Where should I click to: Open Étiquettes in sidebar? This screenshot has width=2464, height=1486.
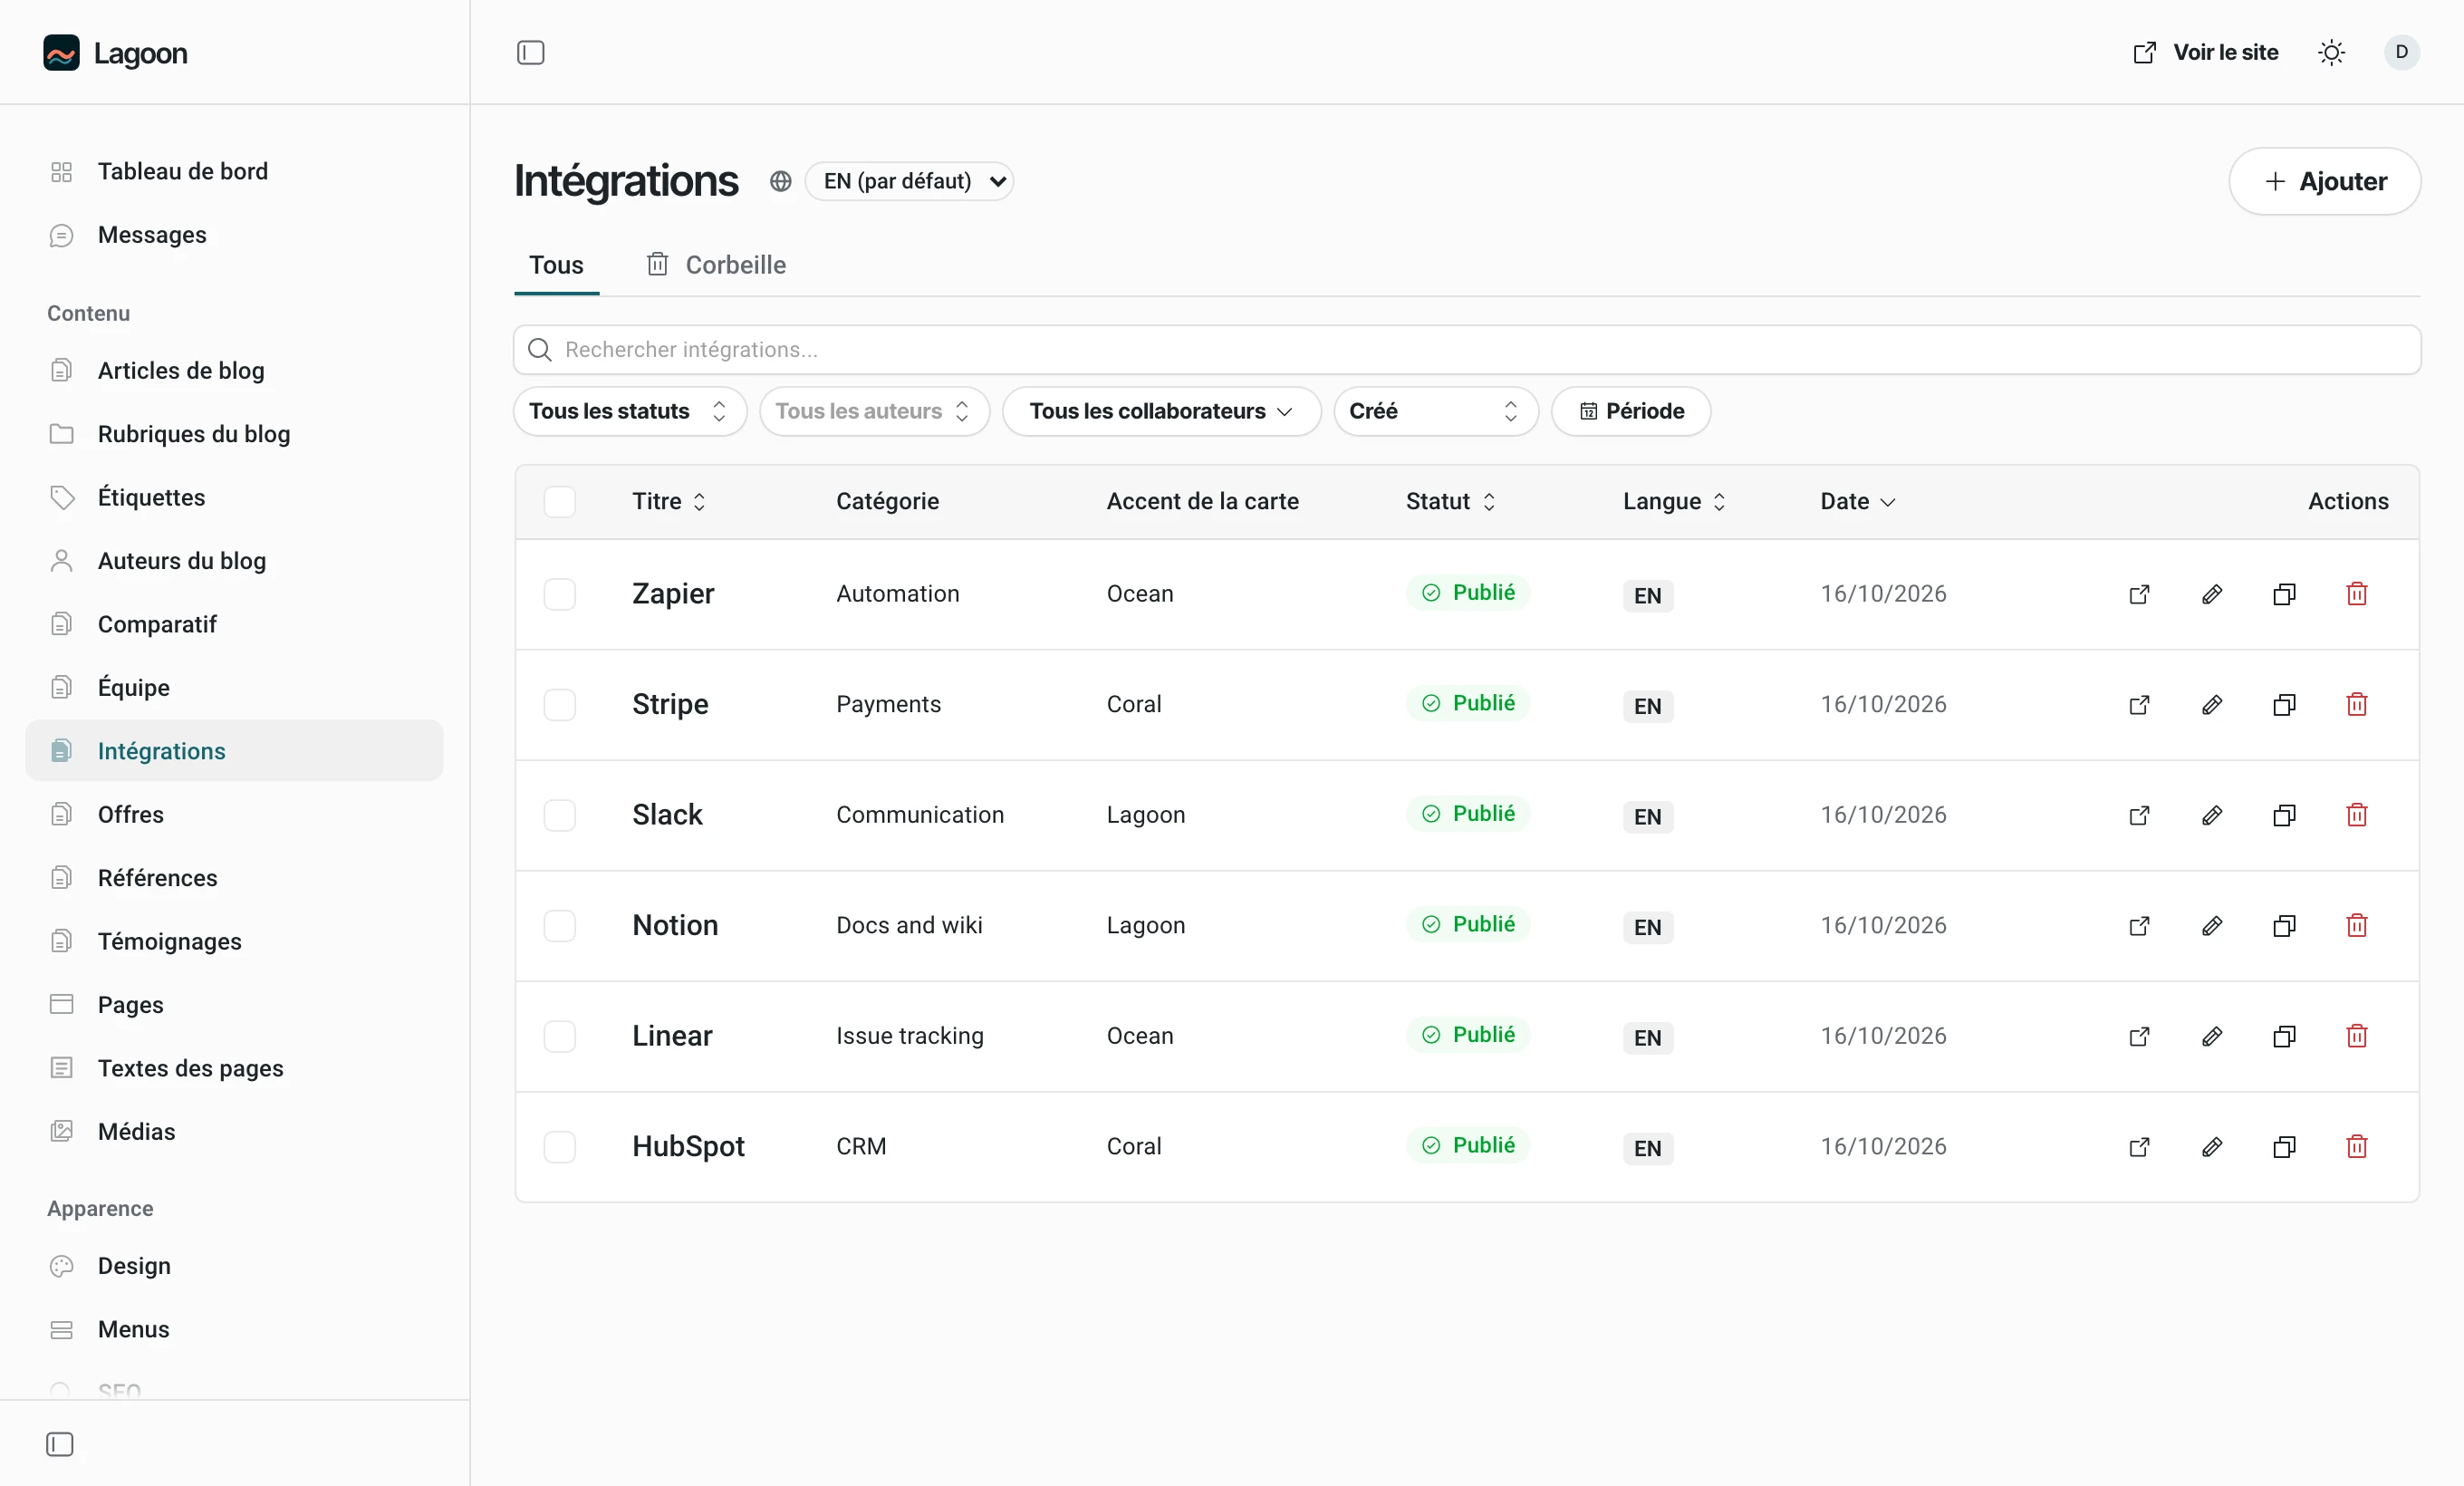pyautogui.click(x=234, y=497)
